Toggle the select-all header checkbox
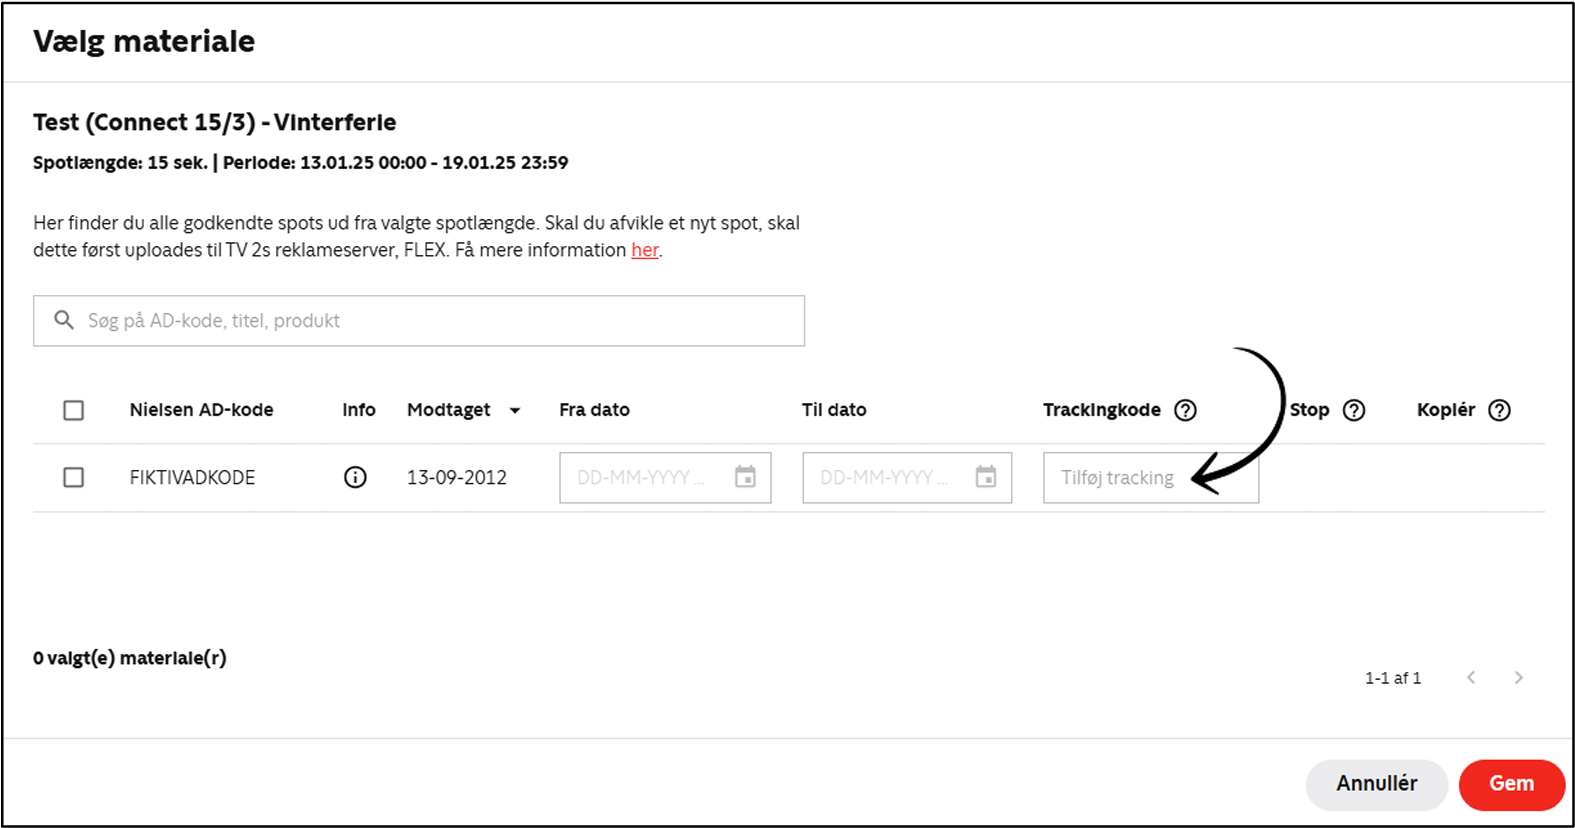Image resolution: width=1575 pixels, height=828 pixels. coord(73,410)
